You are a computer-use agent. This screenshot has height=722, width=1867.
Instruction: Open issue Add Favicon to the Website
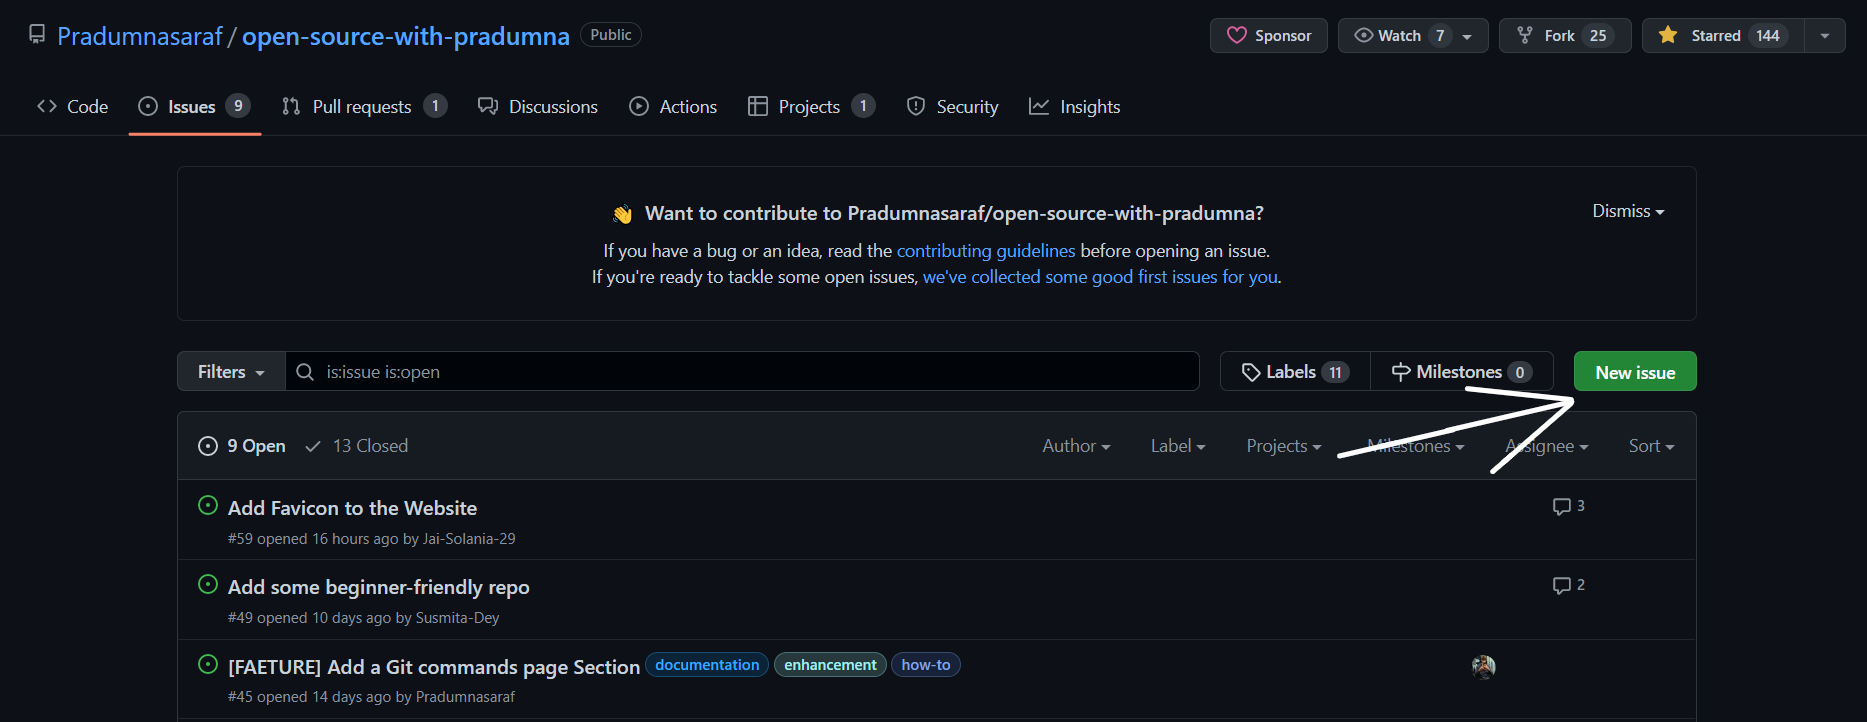pyautogui.click(x=352, y=508)
